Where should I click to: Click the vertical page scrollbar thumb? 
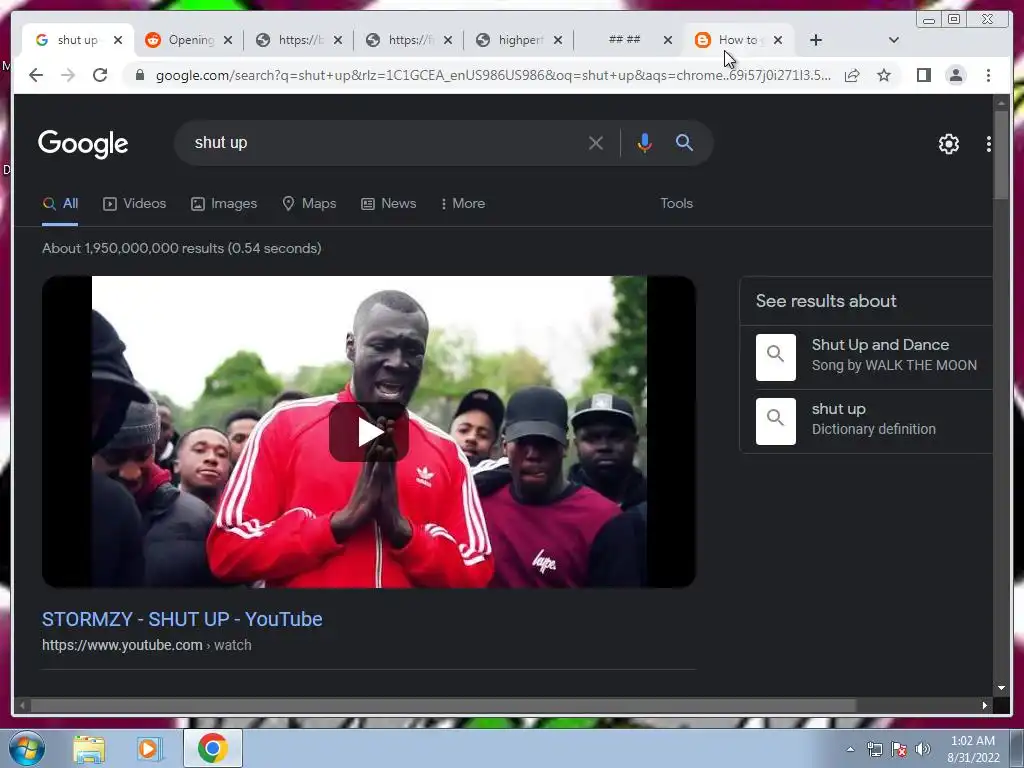[1001, 155]
